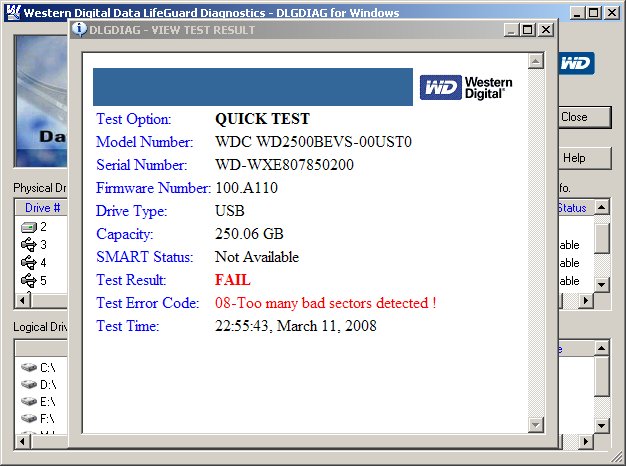This screenshot has height=466, width=626.
Task: Click the Test Option: label
Action: tap(134, 119)
